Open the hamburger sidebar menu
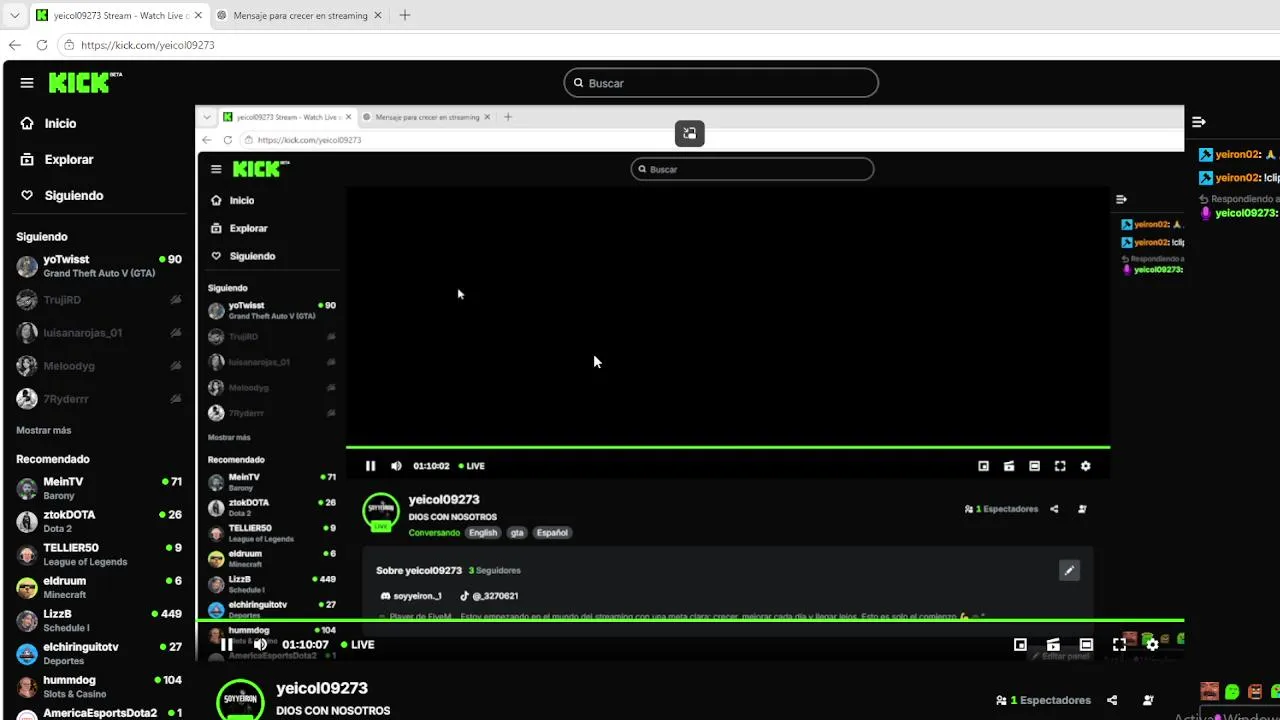The width and height of the screenshot is (1280, 720). point(27,83)
